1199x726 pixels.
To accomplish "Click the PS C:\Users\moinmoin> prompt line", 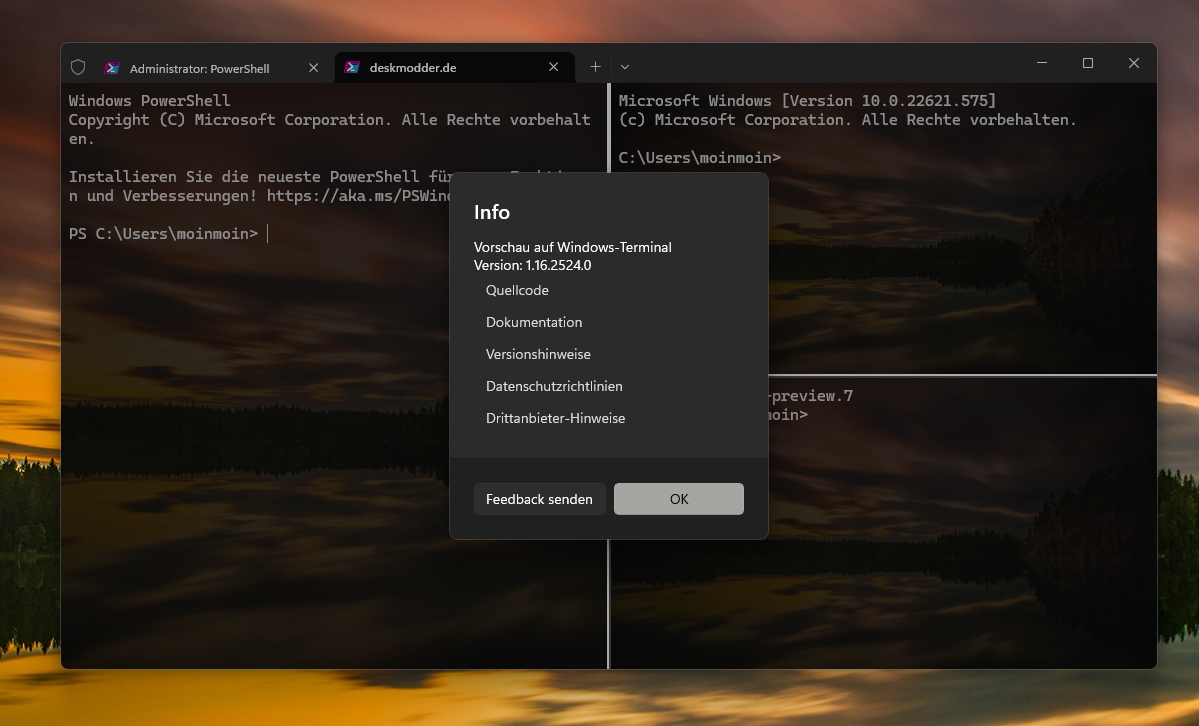I will click(x=164, y=234).
